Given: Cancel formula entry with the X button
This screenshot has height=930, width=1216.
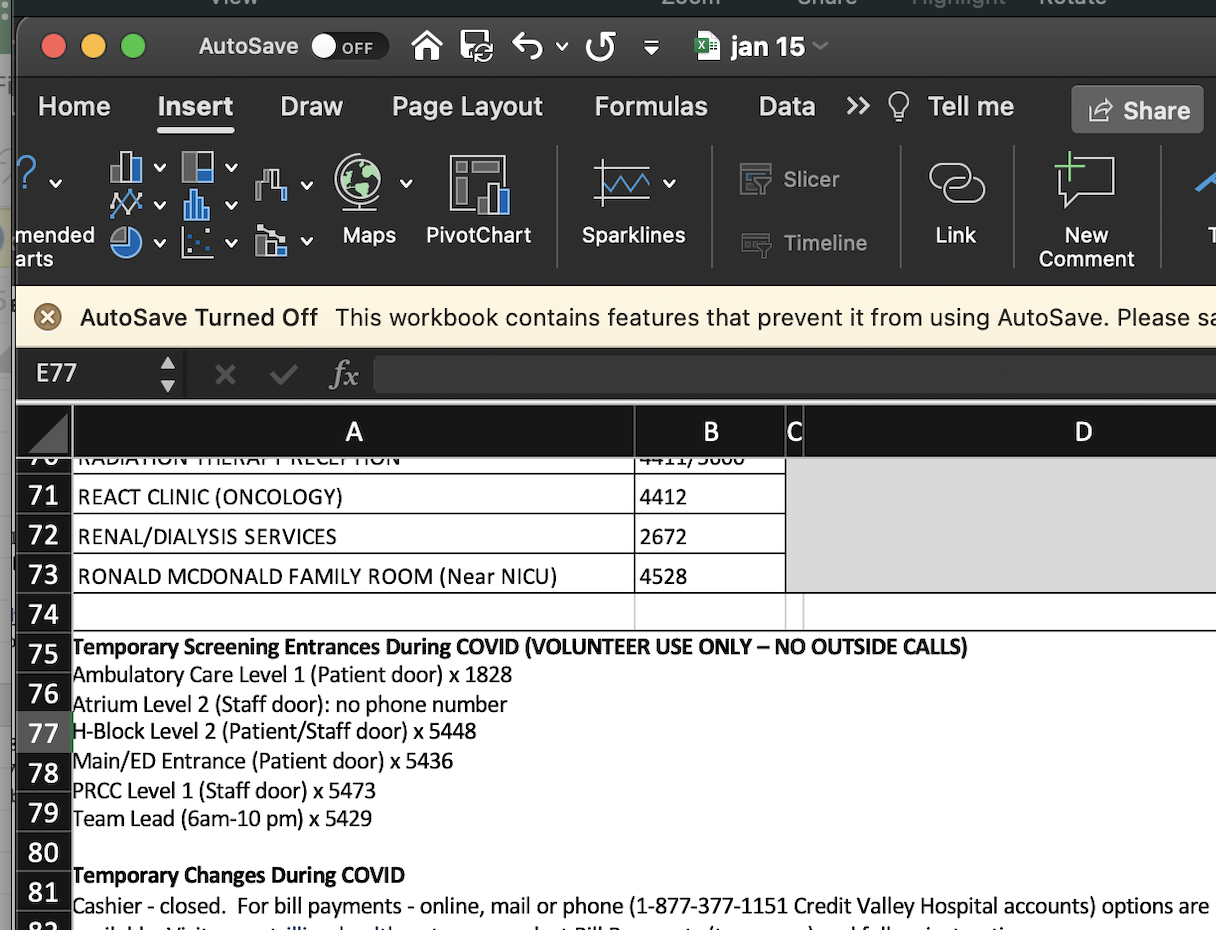Looking at the screenshot, I should (x=225, y=375).
